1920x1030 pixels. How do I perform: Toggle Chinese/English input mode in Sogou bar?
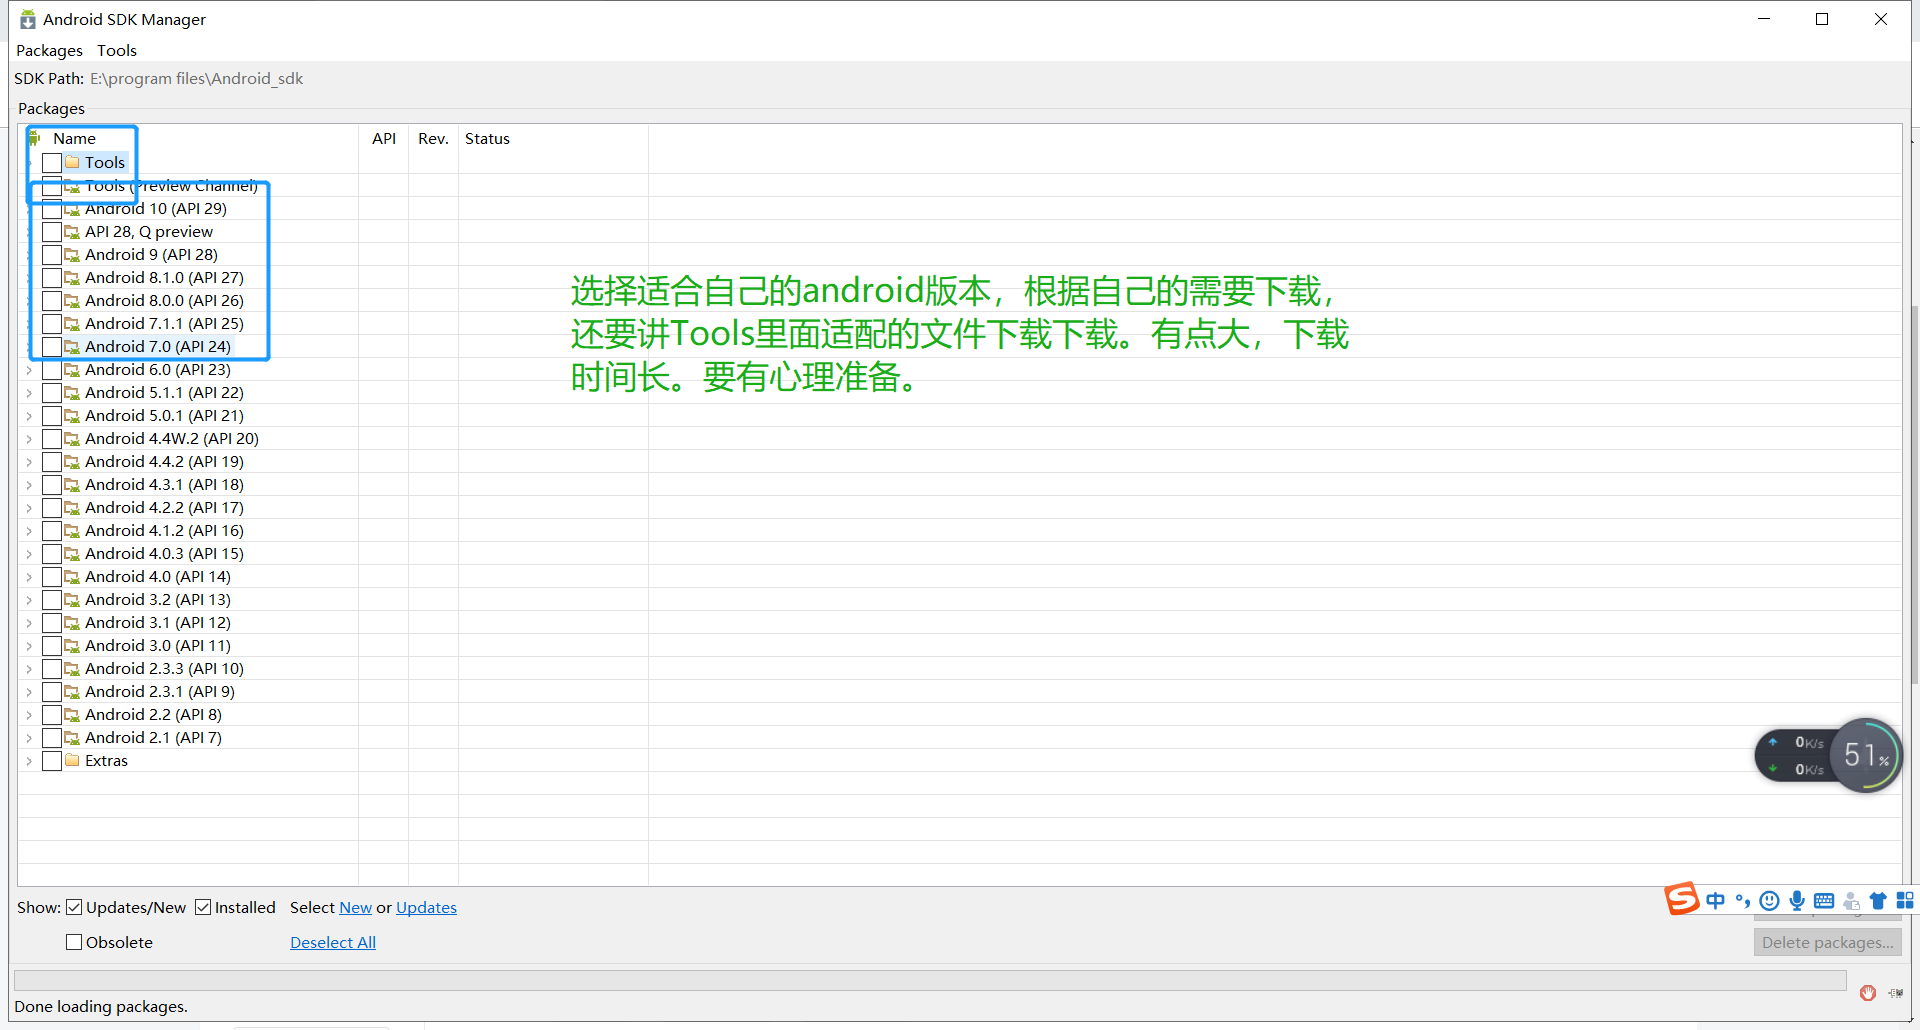(1716, 900)
